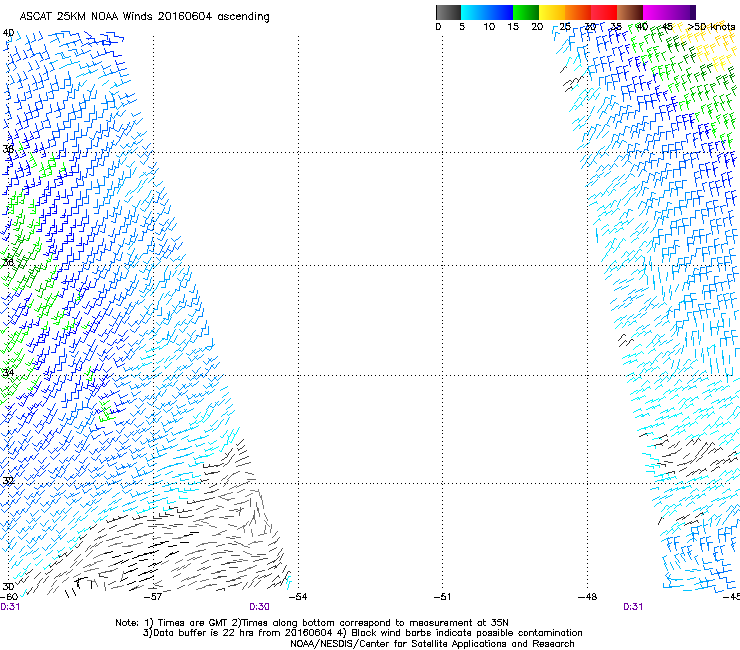The height and width of the screenshot is (650, 740).
Task: Select the orange 25-30 knots color bar segment
Action: coord(578,12)
